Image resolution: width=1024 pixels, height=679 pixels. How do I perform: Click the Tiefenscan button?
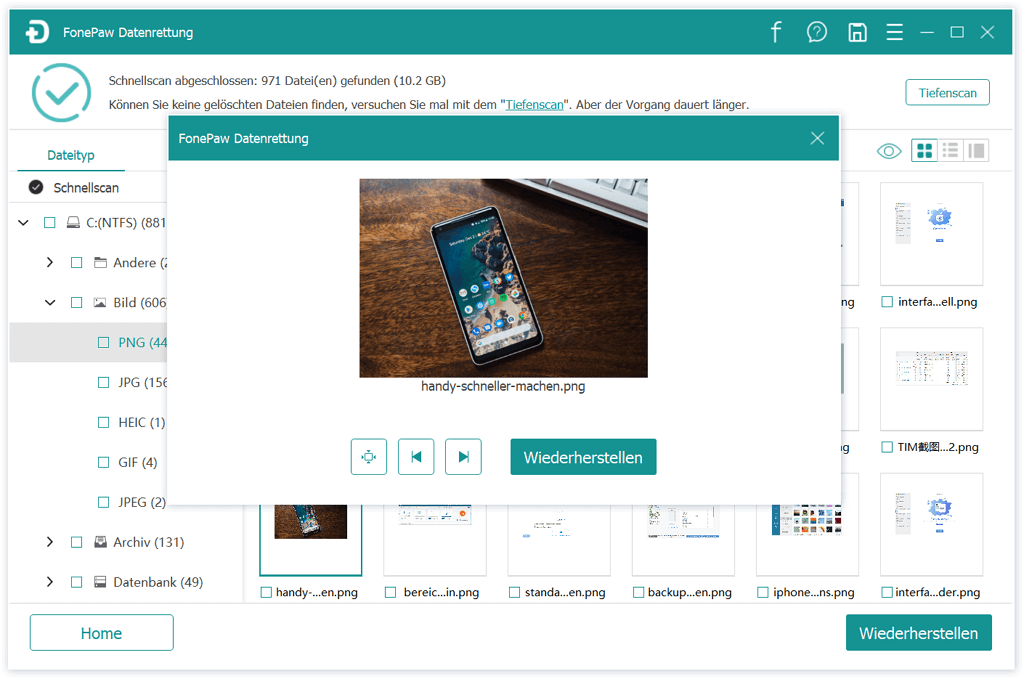[947, 93]
